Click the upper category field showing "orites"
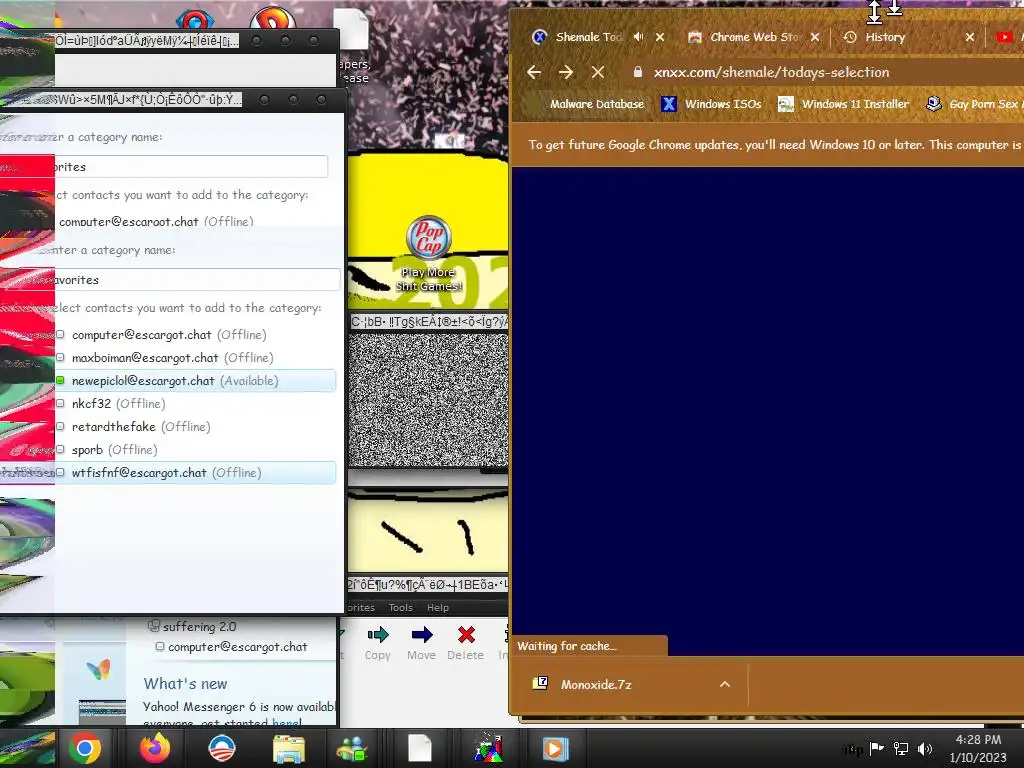The width and height of the screenshot is (1024, 768). (191, 167)
